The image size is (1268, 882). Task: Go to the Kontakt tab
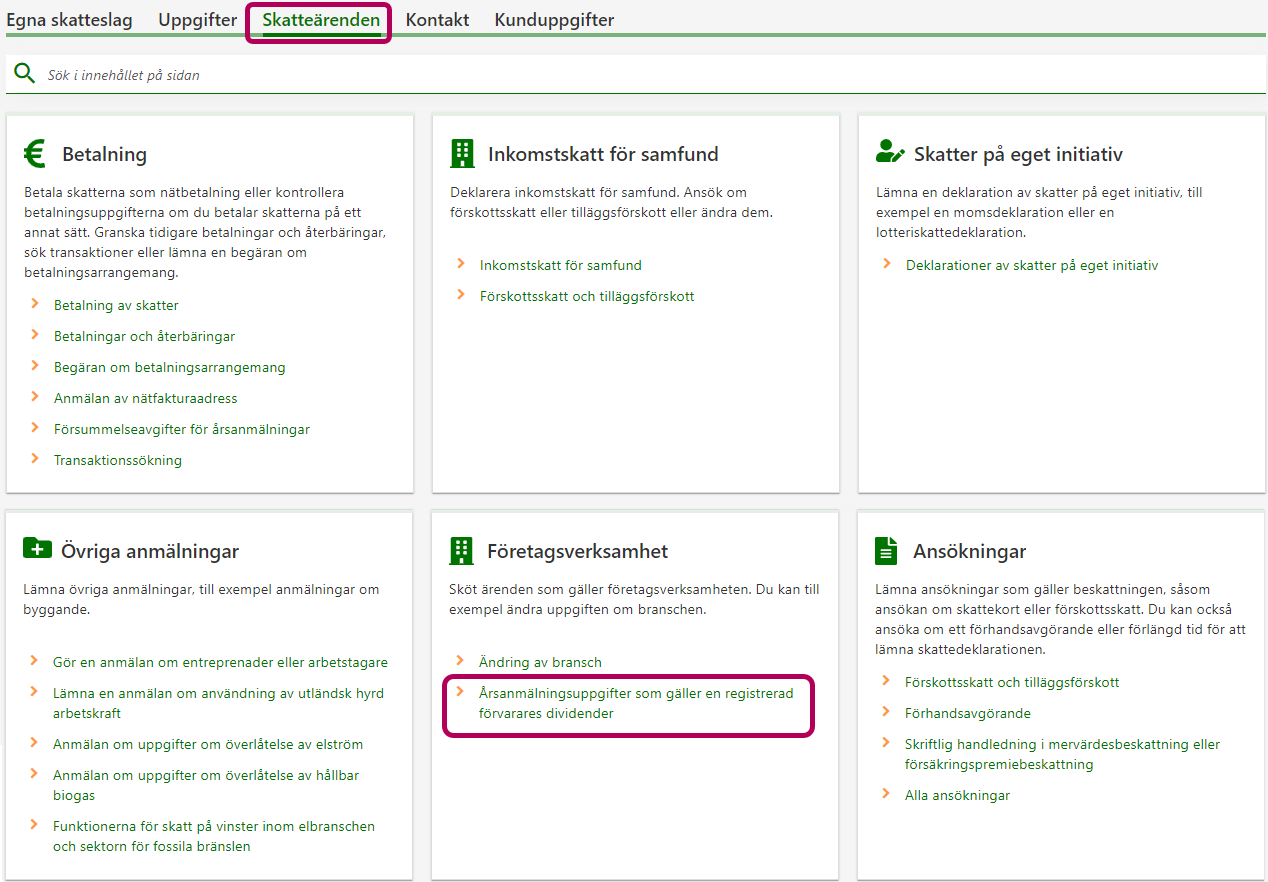point(437,20)
